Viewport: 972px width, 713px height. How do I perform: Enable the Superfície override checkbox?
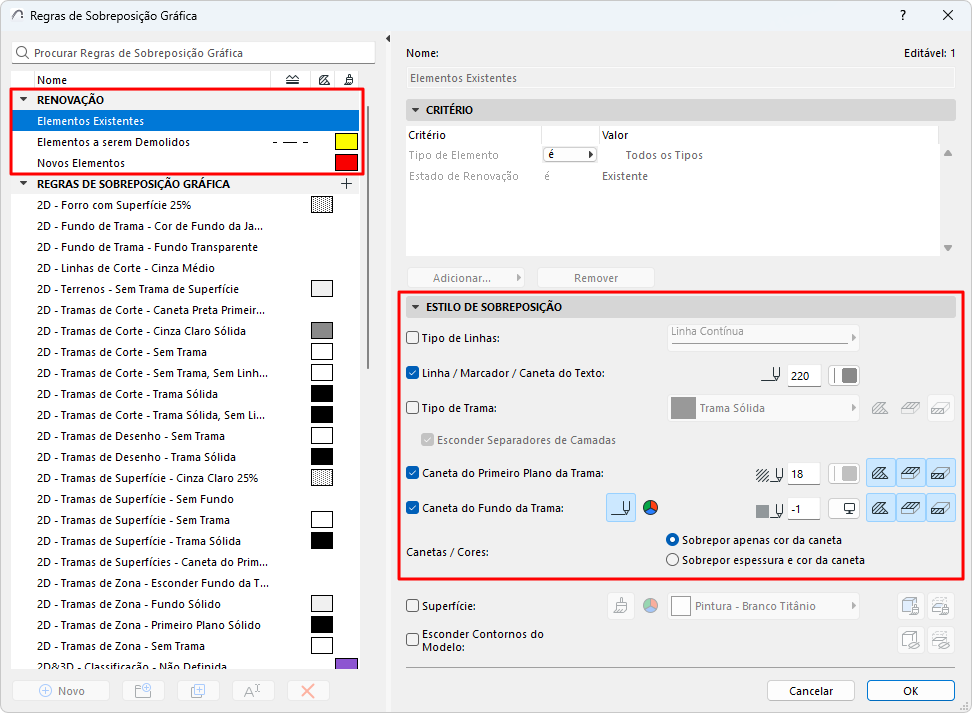point(413,605)
